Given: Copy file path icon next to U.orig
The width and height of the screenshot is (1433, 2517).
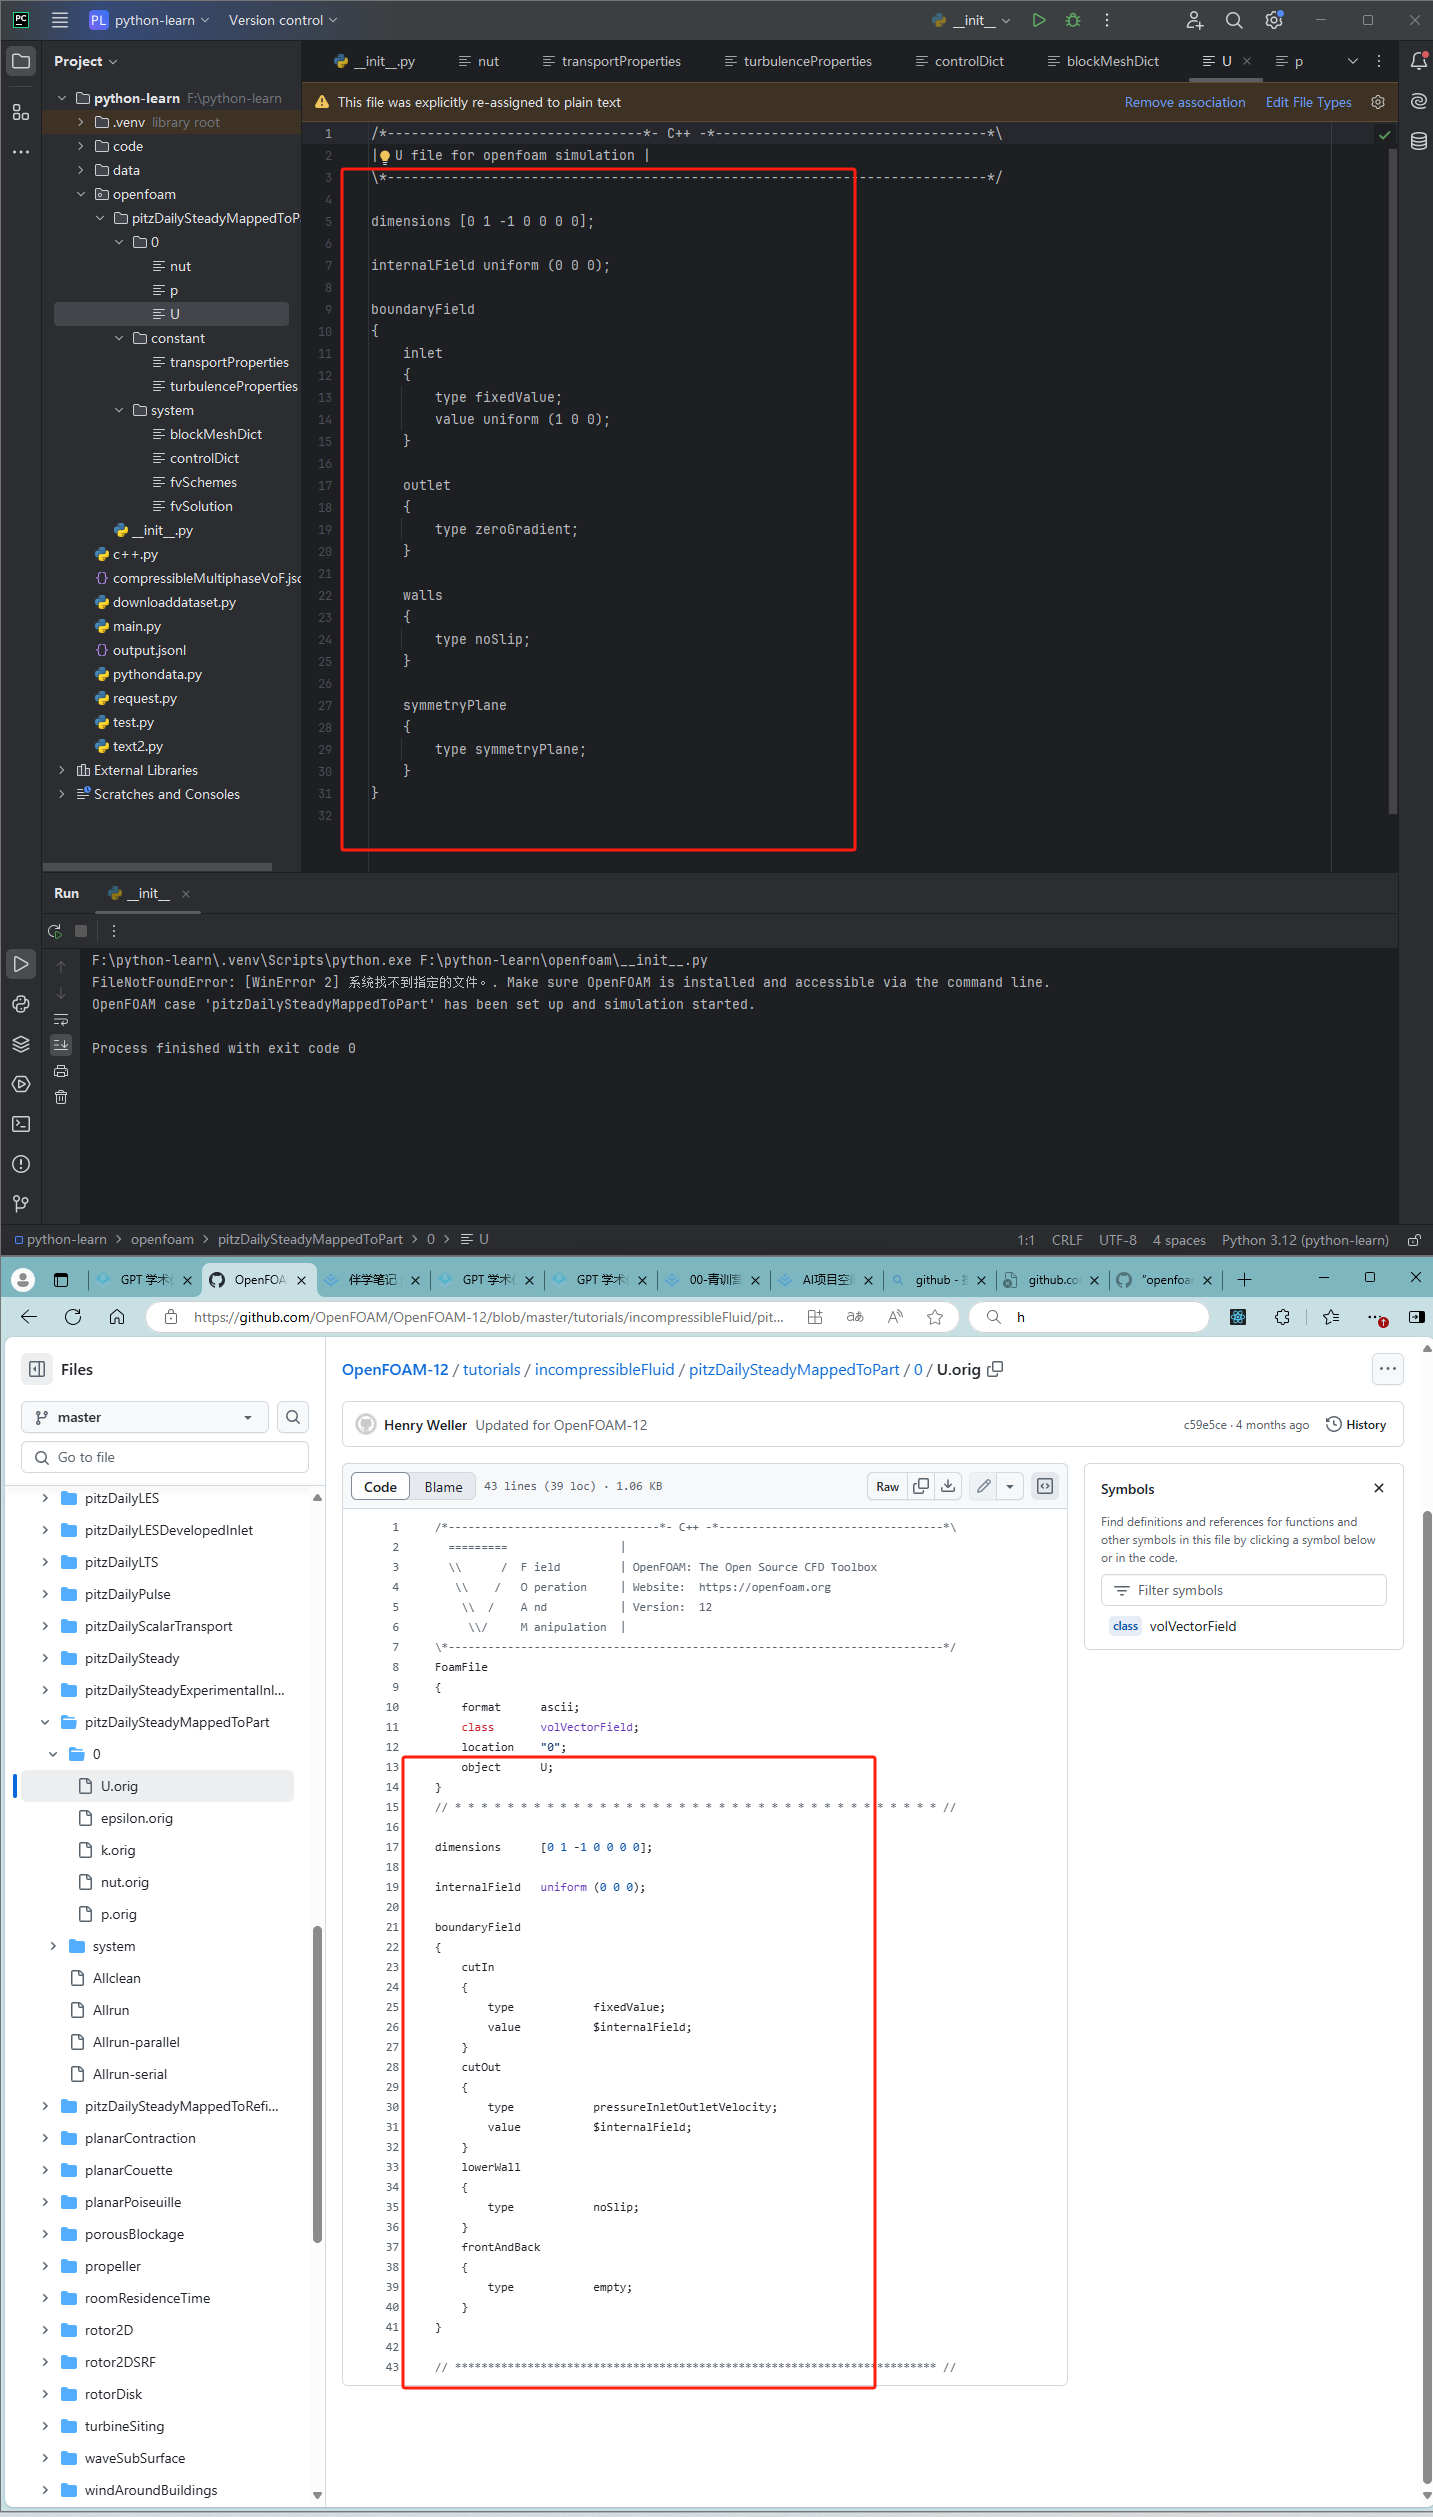Looking at the screenshot, I should tap(995, 1369).
